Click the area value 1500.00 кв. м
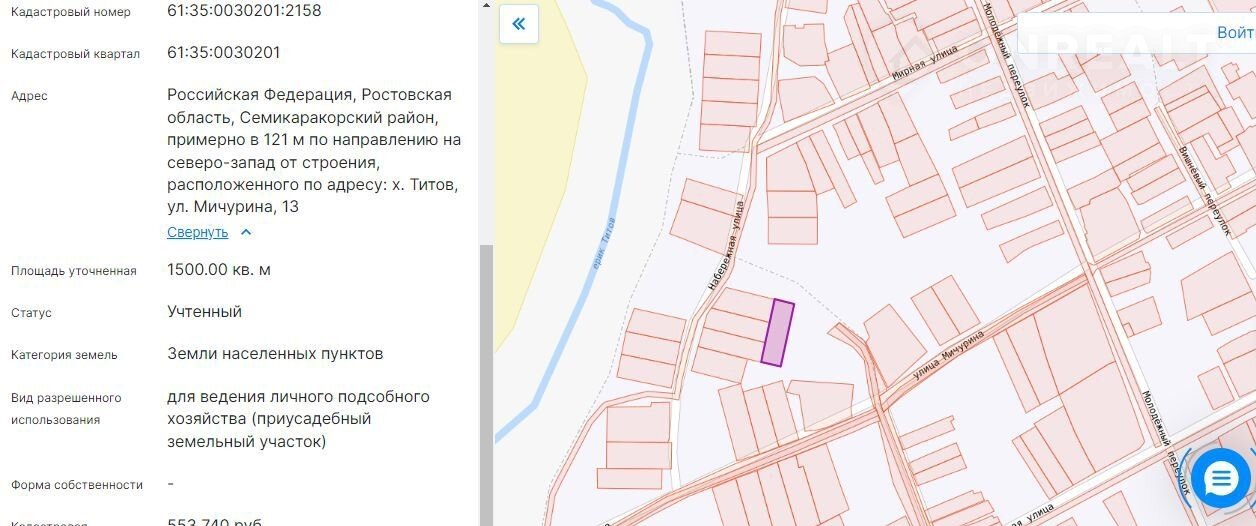The height and width of the screenshot is (526, 1256). click(218, 270)
